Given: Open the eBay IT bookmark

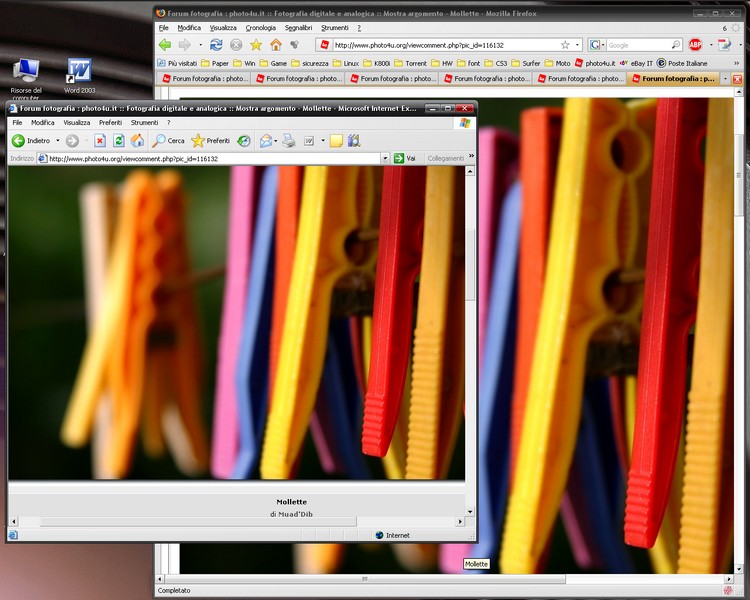Looking at the screenshot, I should (x=636, y=63).
